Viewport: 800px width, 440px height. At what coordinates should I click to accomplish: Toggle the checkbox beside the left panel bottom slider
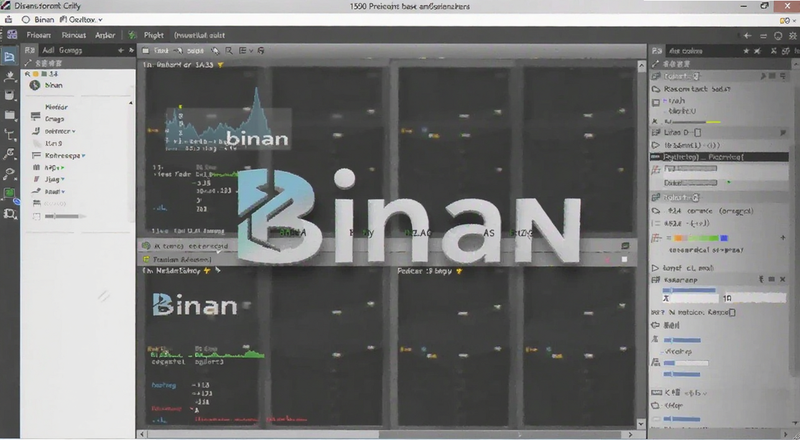(36, 216)
